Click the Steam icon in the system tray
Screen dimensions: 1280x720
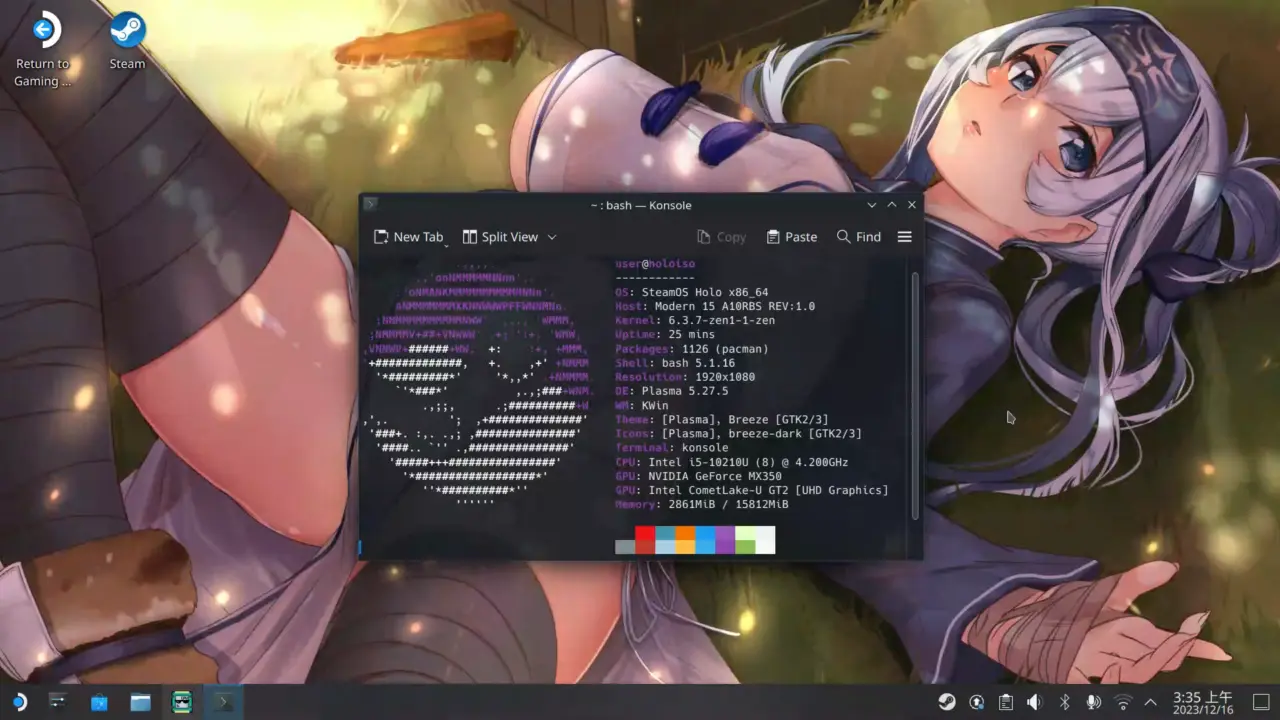[x=946, y=702]
